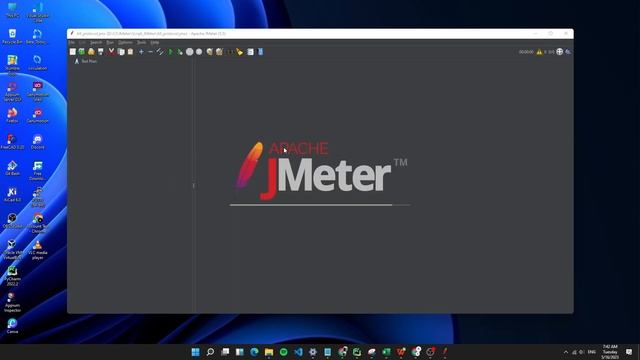The height and width of the screenshot is (360, 640).
Task: Show hidden tray icons chevron
Action: (x=566, y=352)
